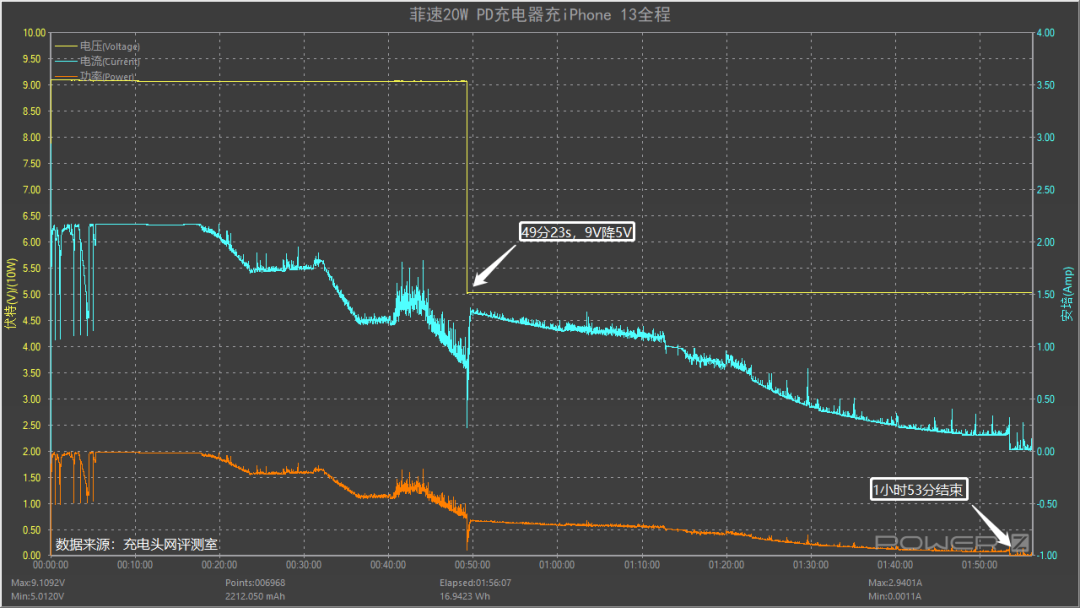
Task: Click the cyan Current legend line swatch
Action: tap(65, 61)
